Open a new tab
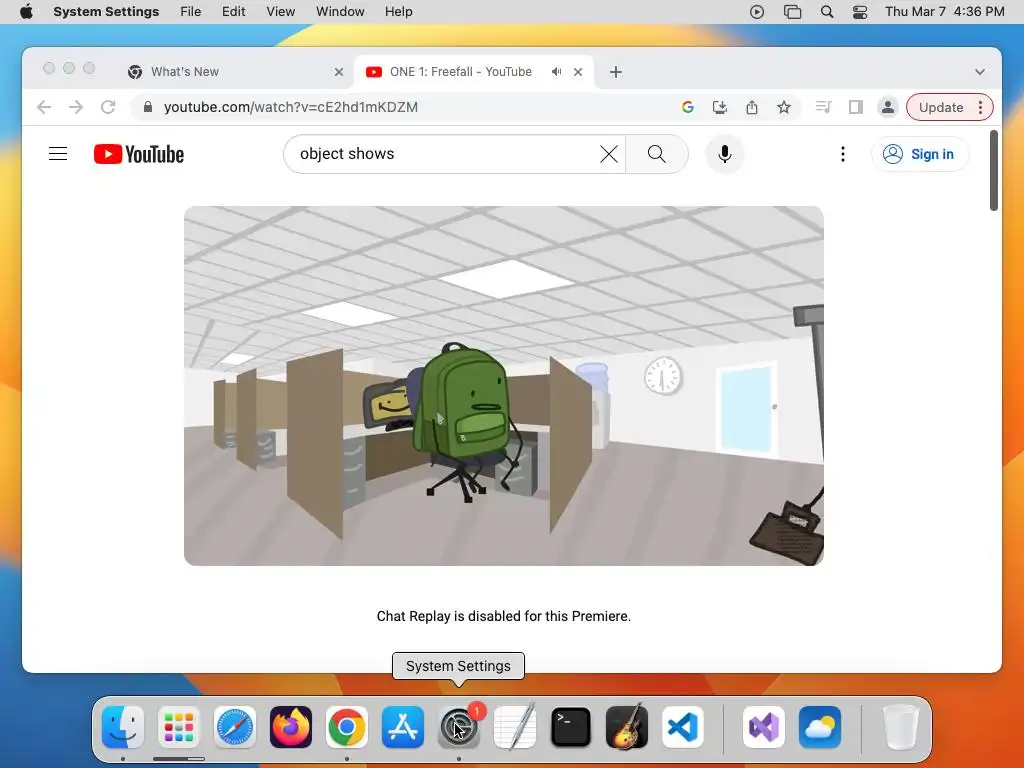1024x768 pixels. coord(615,72)
